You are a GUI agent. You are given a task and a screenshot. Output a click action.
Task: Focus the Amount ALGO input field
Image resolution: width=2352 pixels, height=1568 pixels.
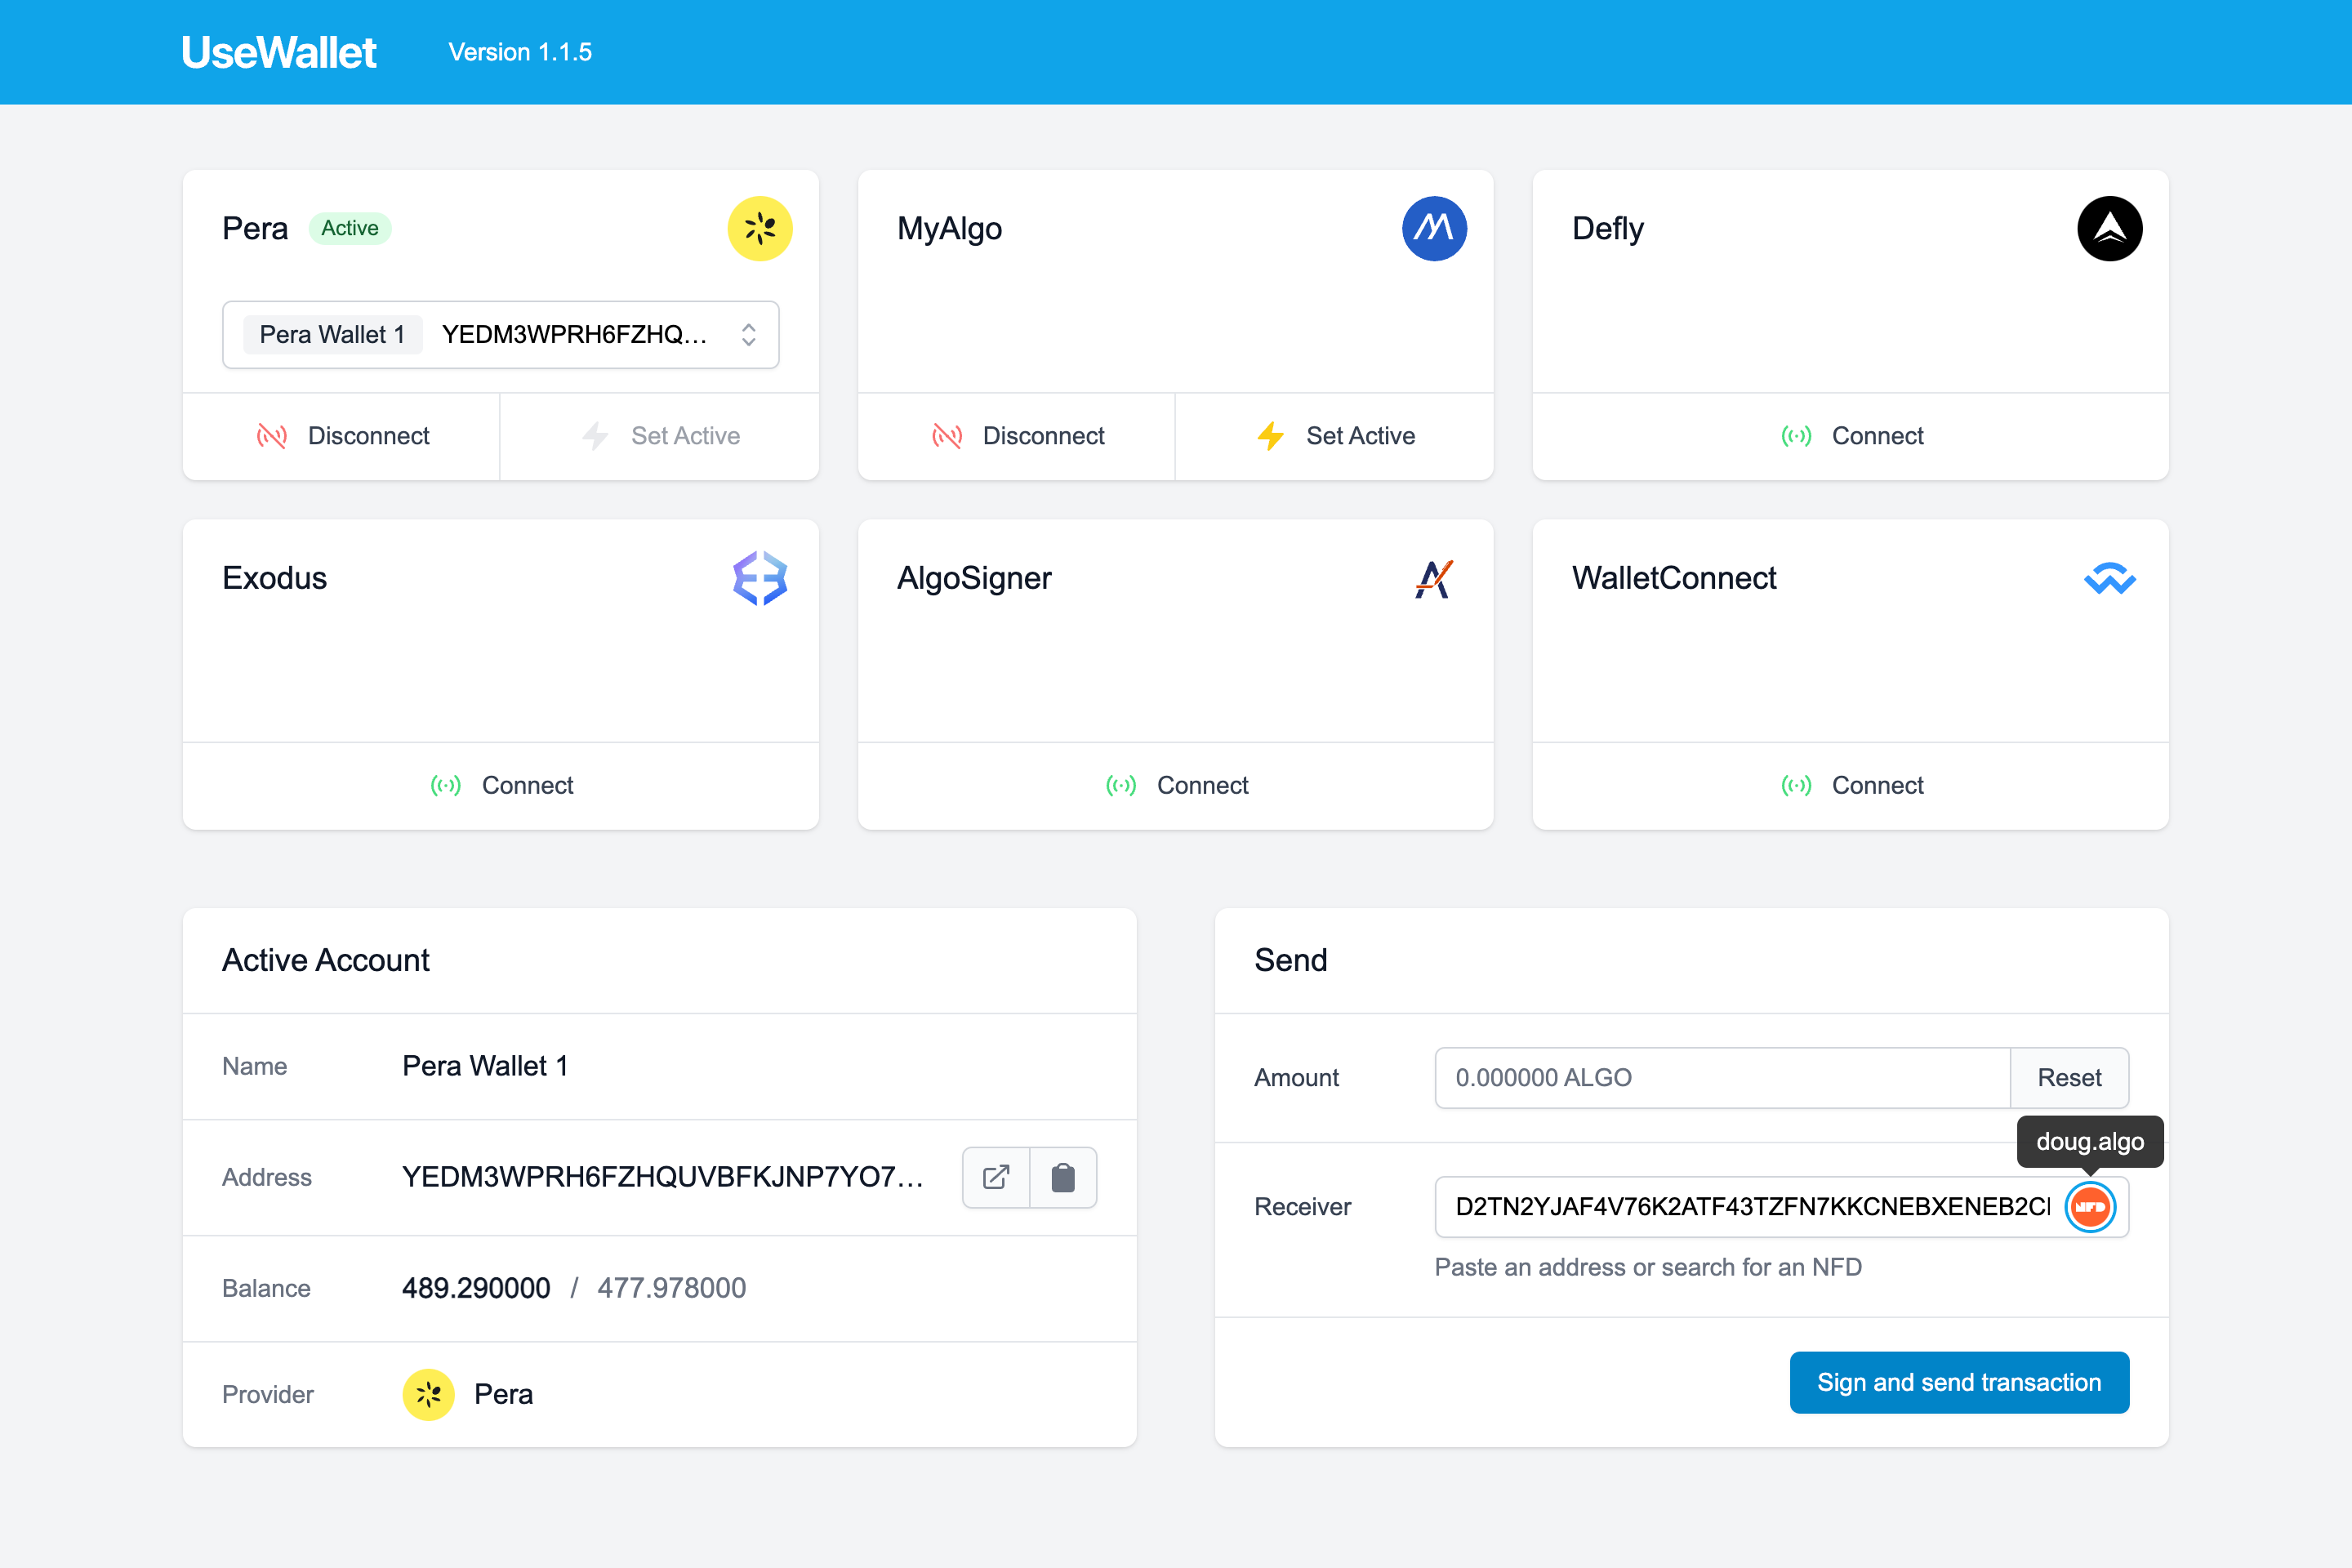pos(1721,1078)
